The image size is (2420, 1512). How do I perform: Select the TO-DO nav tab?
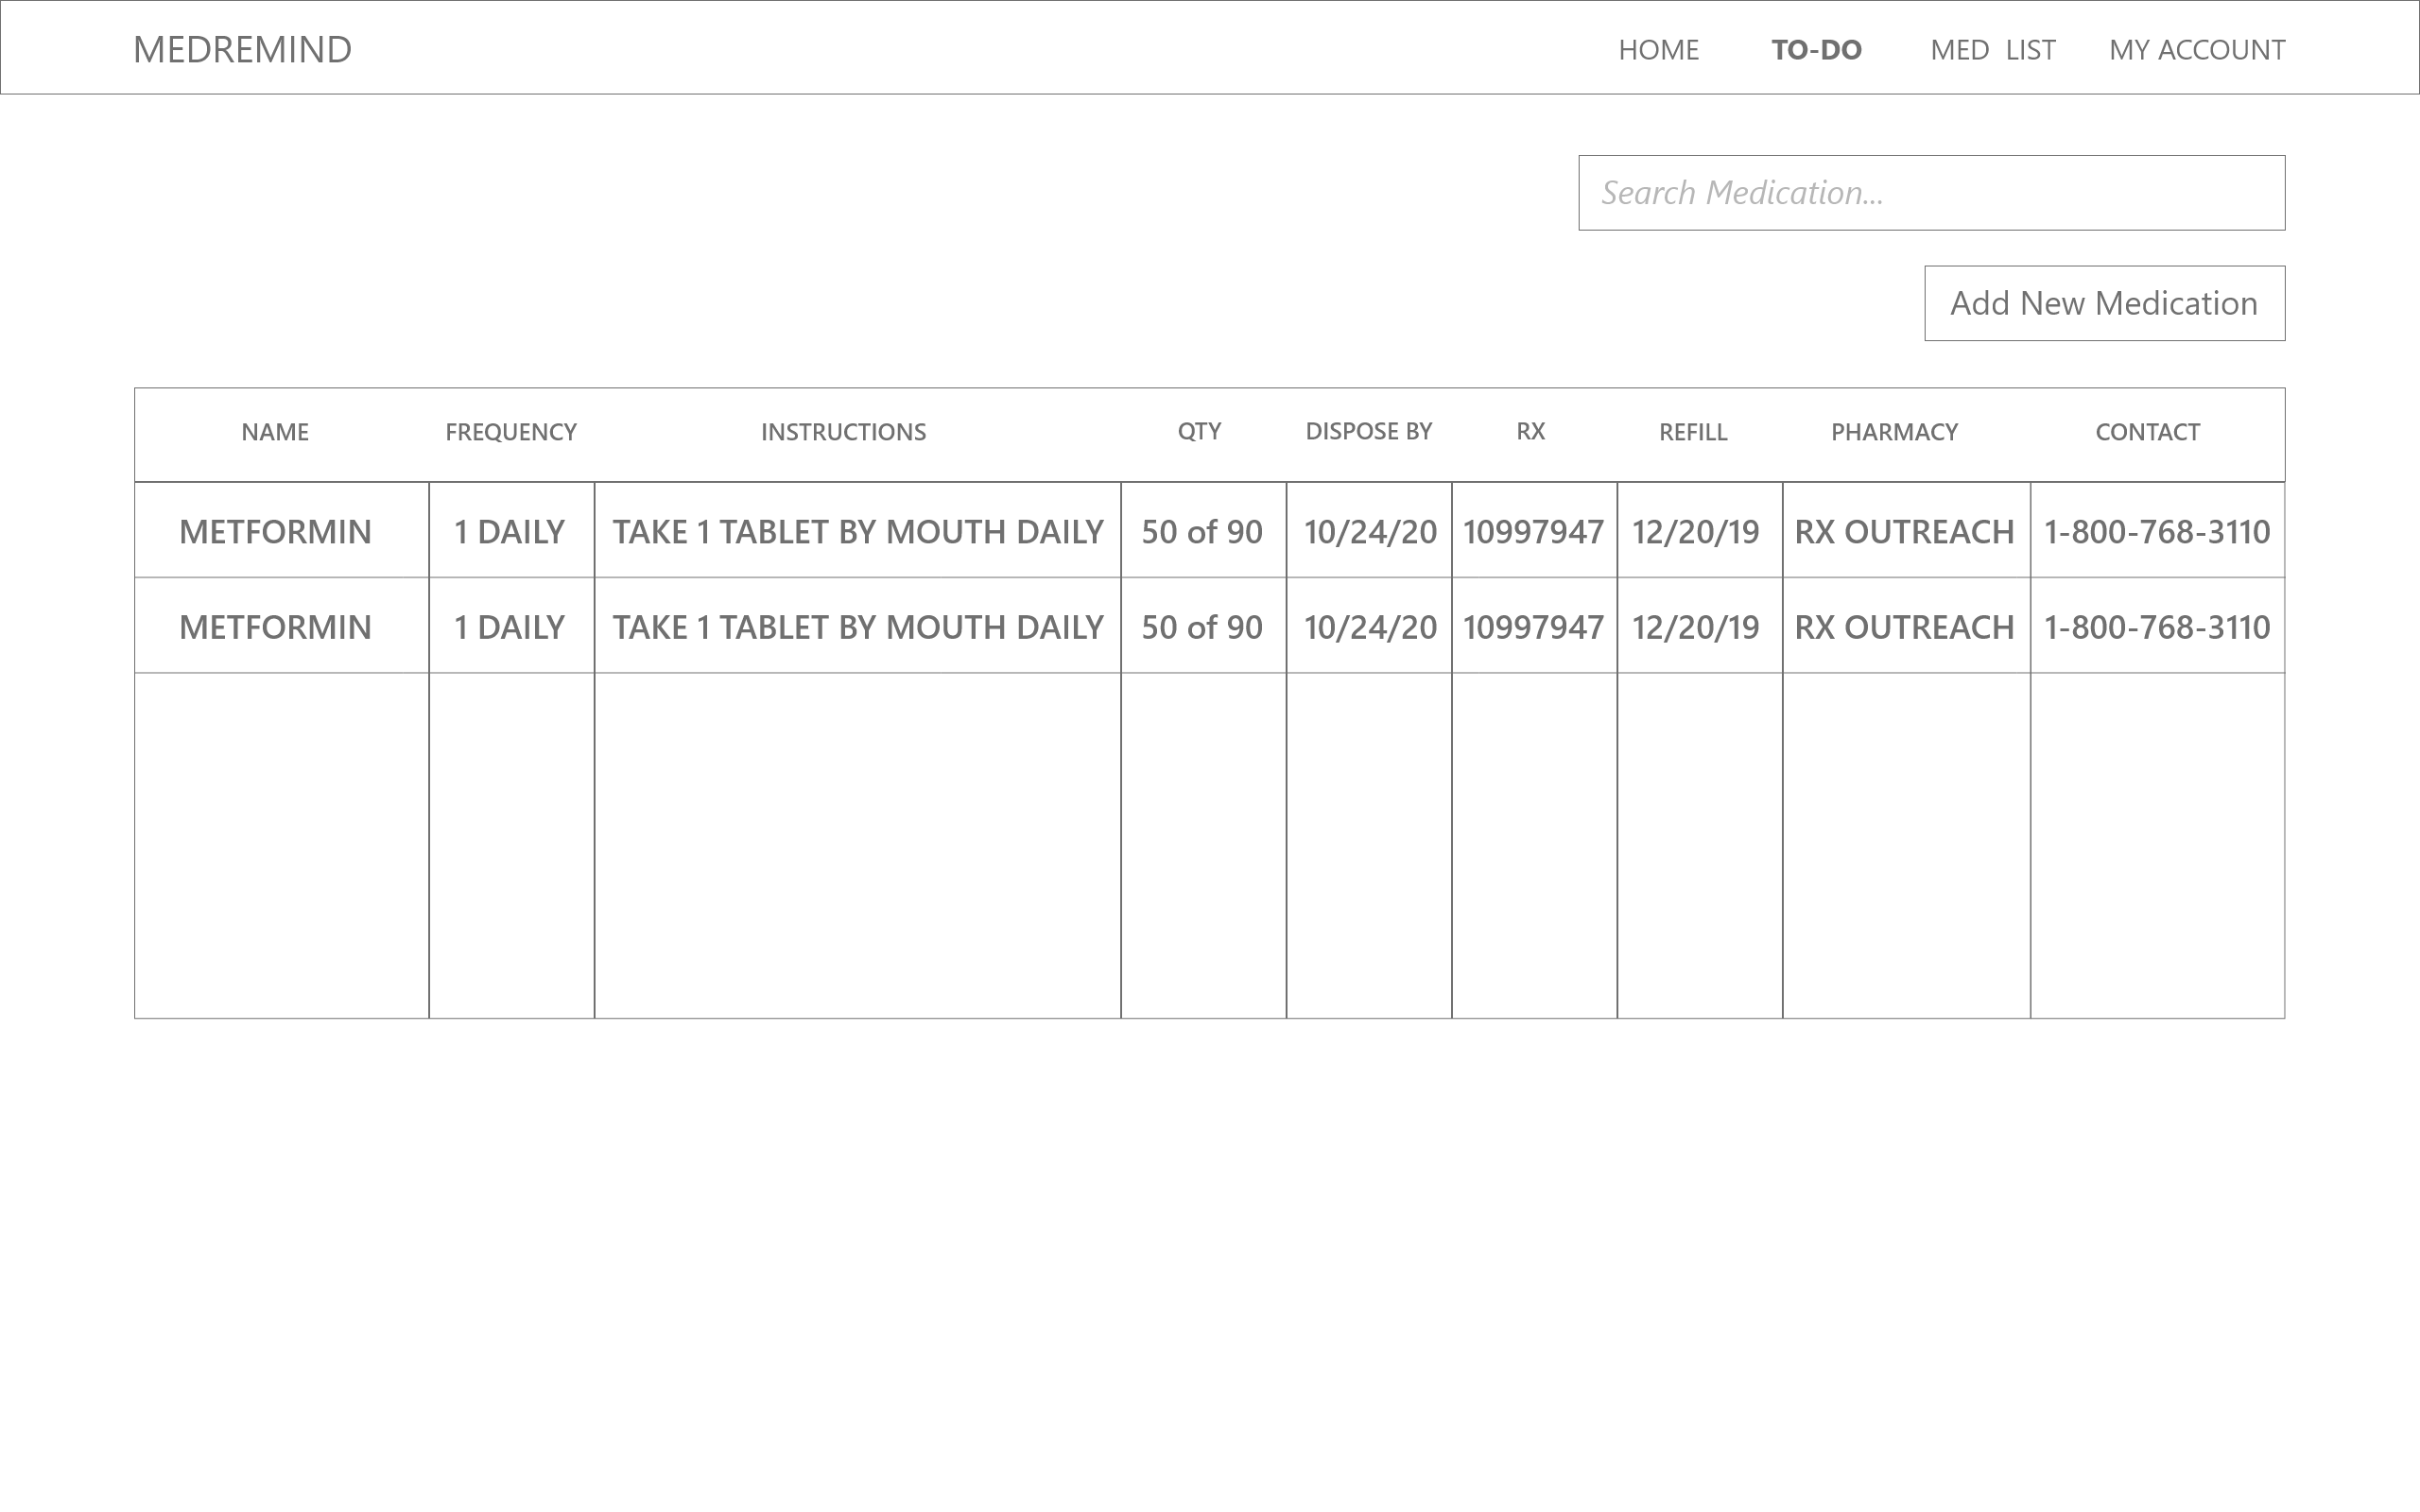tap(1816, 50)
